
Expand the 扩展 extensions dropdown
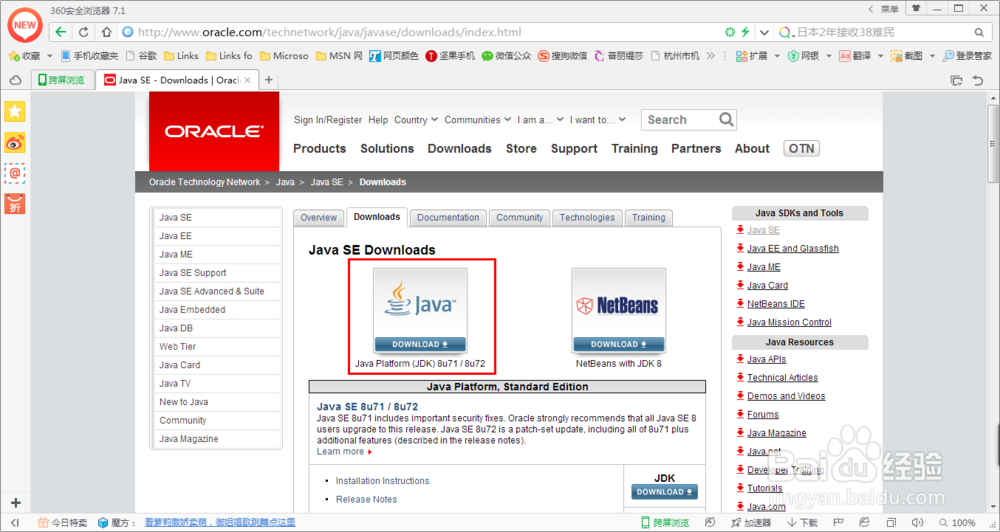coord(777,56)
